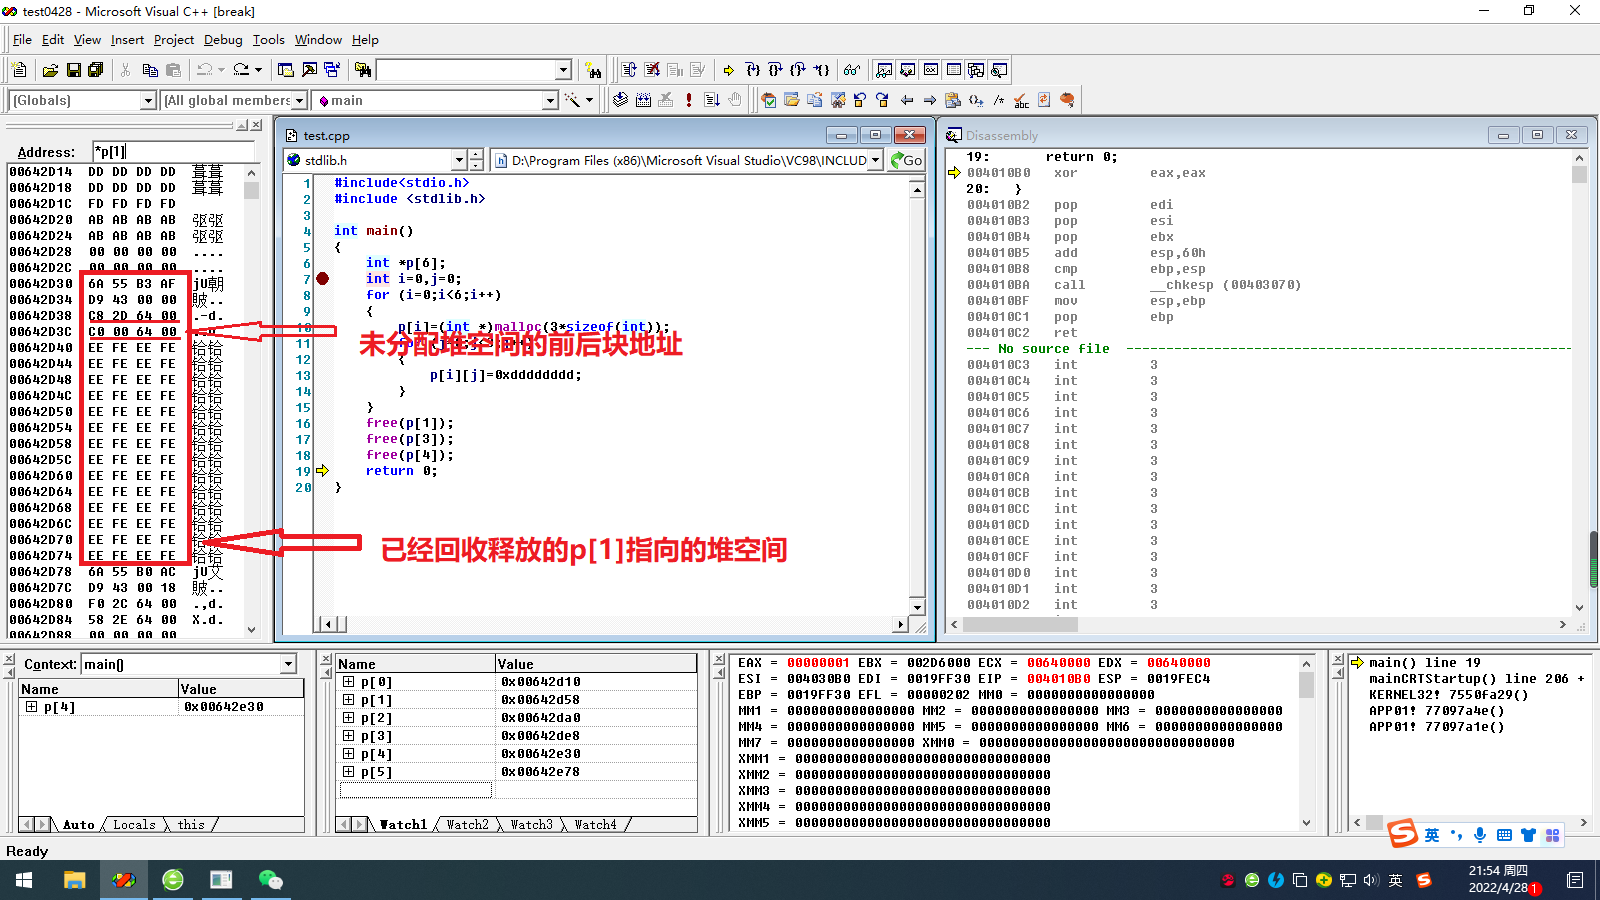Click the Name column header in Watch window
The image size is (1600, 900).
click(415, 664)
